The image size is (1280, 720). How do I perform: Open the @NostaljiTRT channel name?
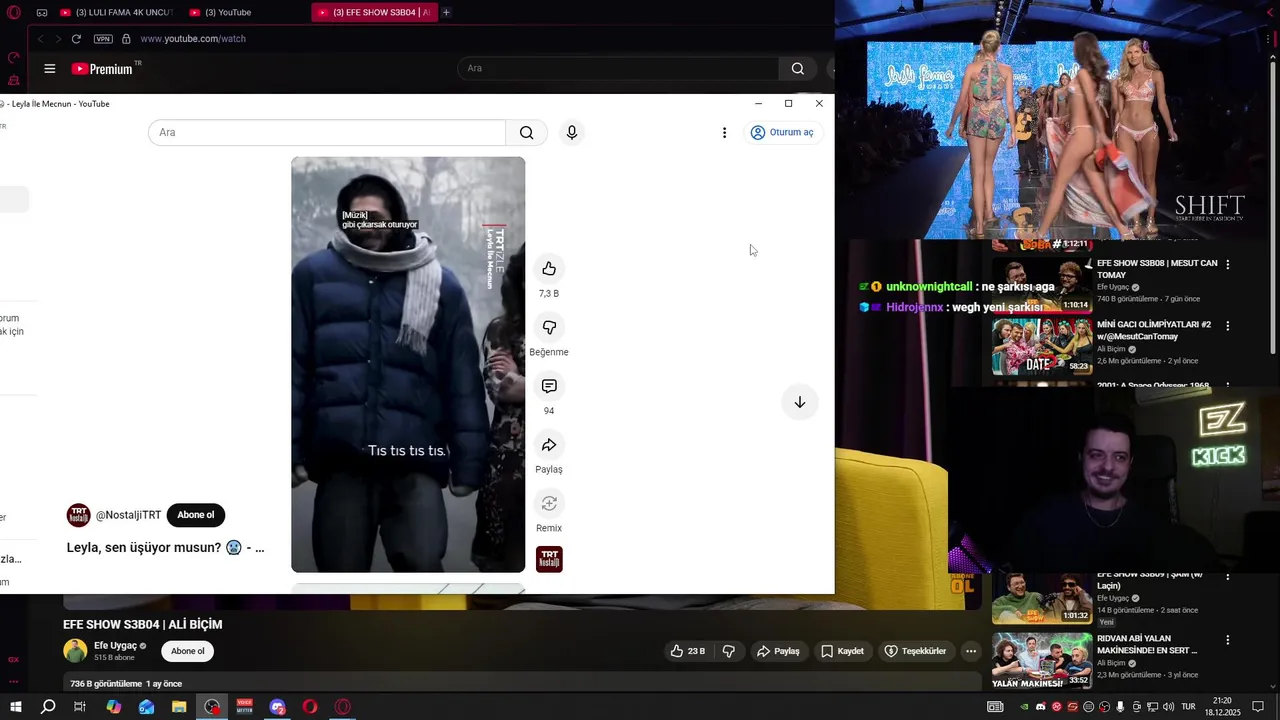128,515
